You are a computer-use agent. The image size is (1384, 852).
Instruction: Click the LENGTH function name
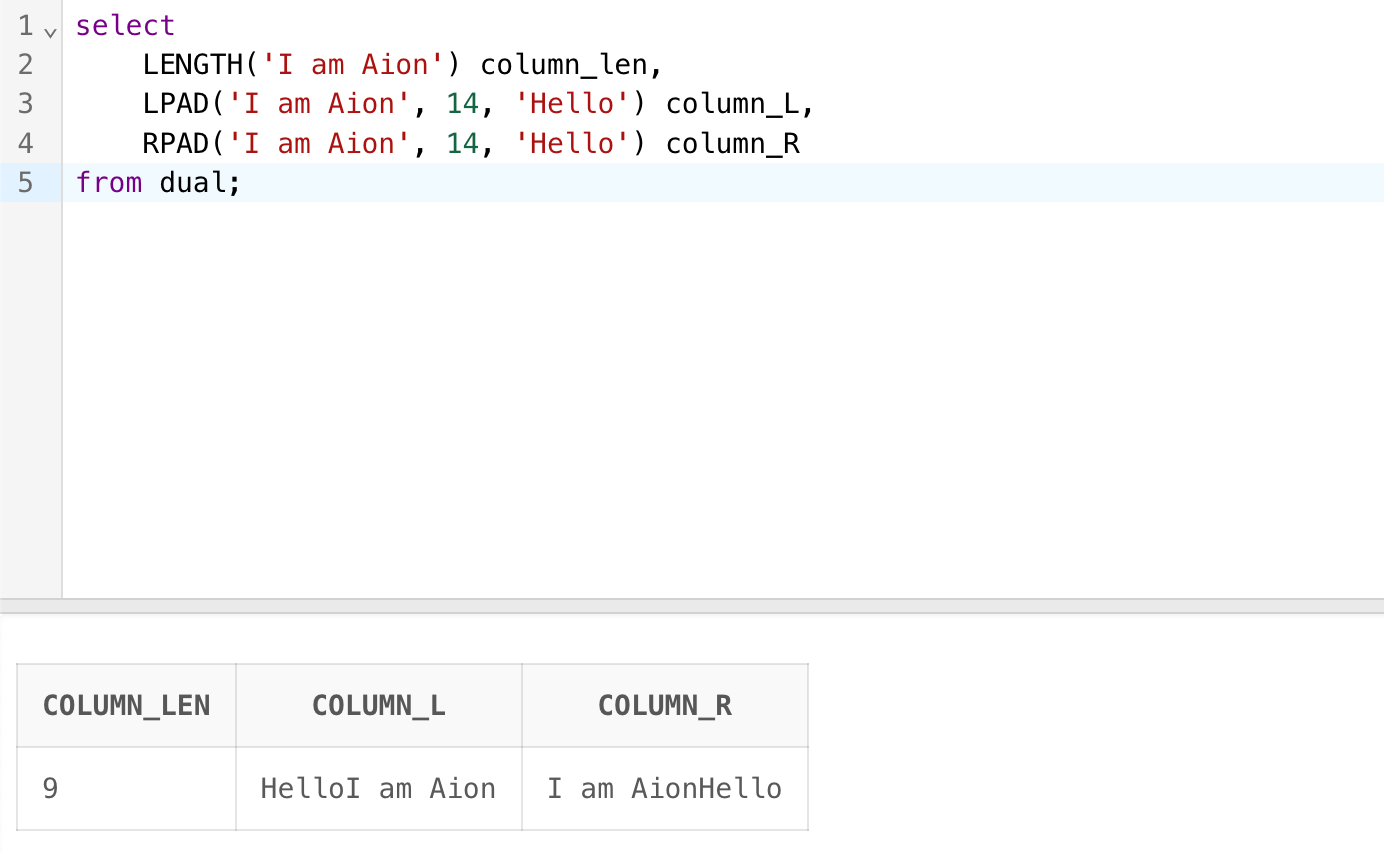pyautogui.click(x=192, y=65)
